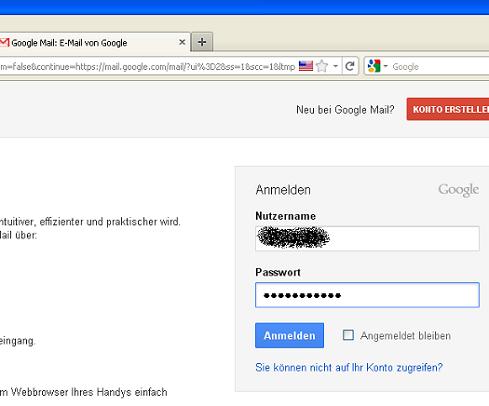
Task: Open the search engine selector dropdown arrow
Action: tap(385, 66)
